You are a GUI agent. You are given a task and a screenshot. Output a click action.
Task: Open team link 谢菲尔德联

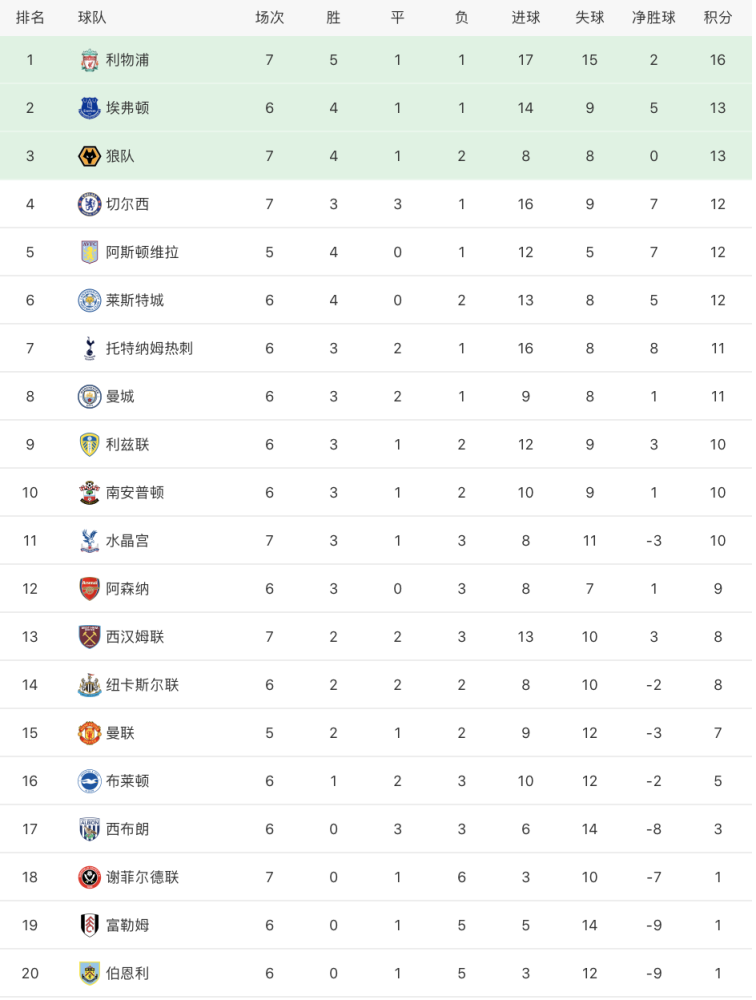(x=142, y=877)
